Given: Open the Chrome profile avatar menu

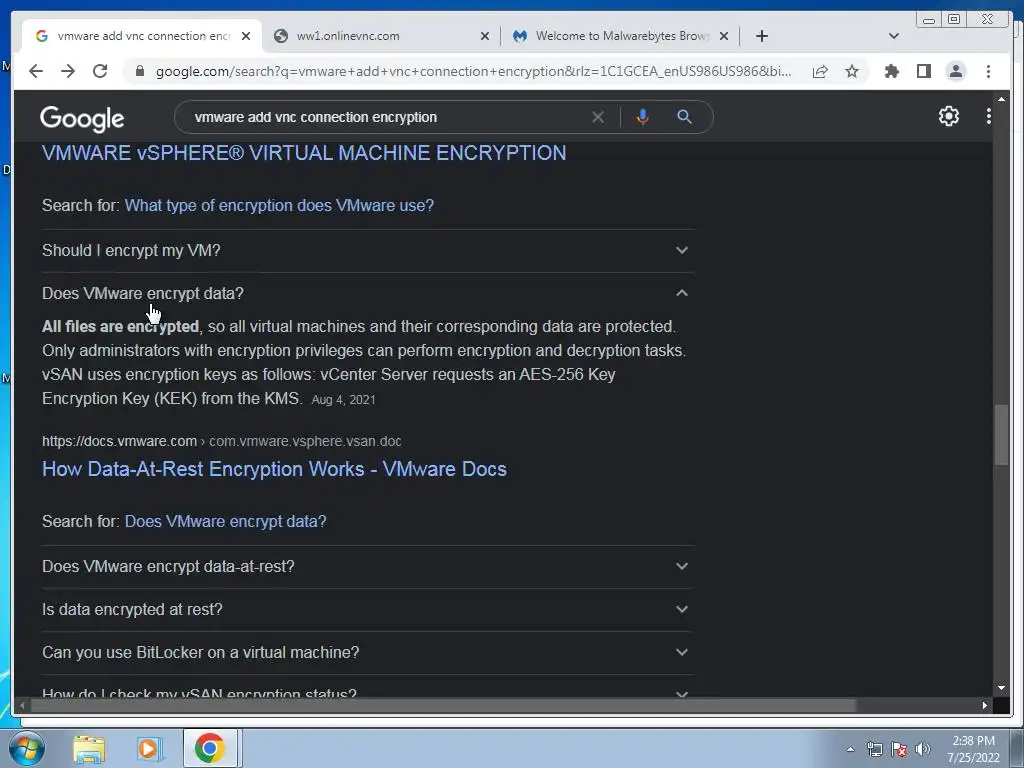Looking at the screenshot, I should click(x=955, y=71).
